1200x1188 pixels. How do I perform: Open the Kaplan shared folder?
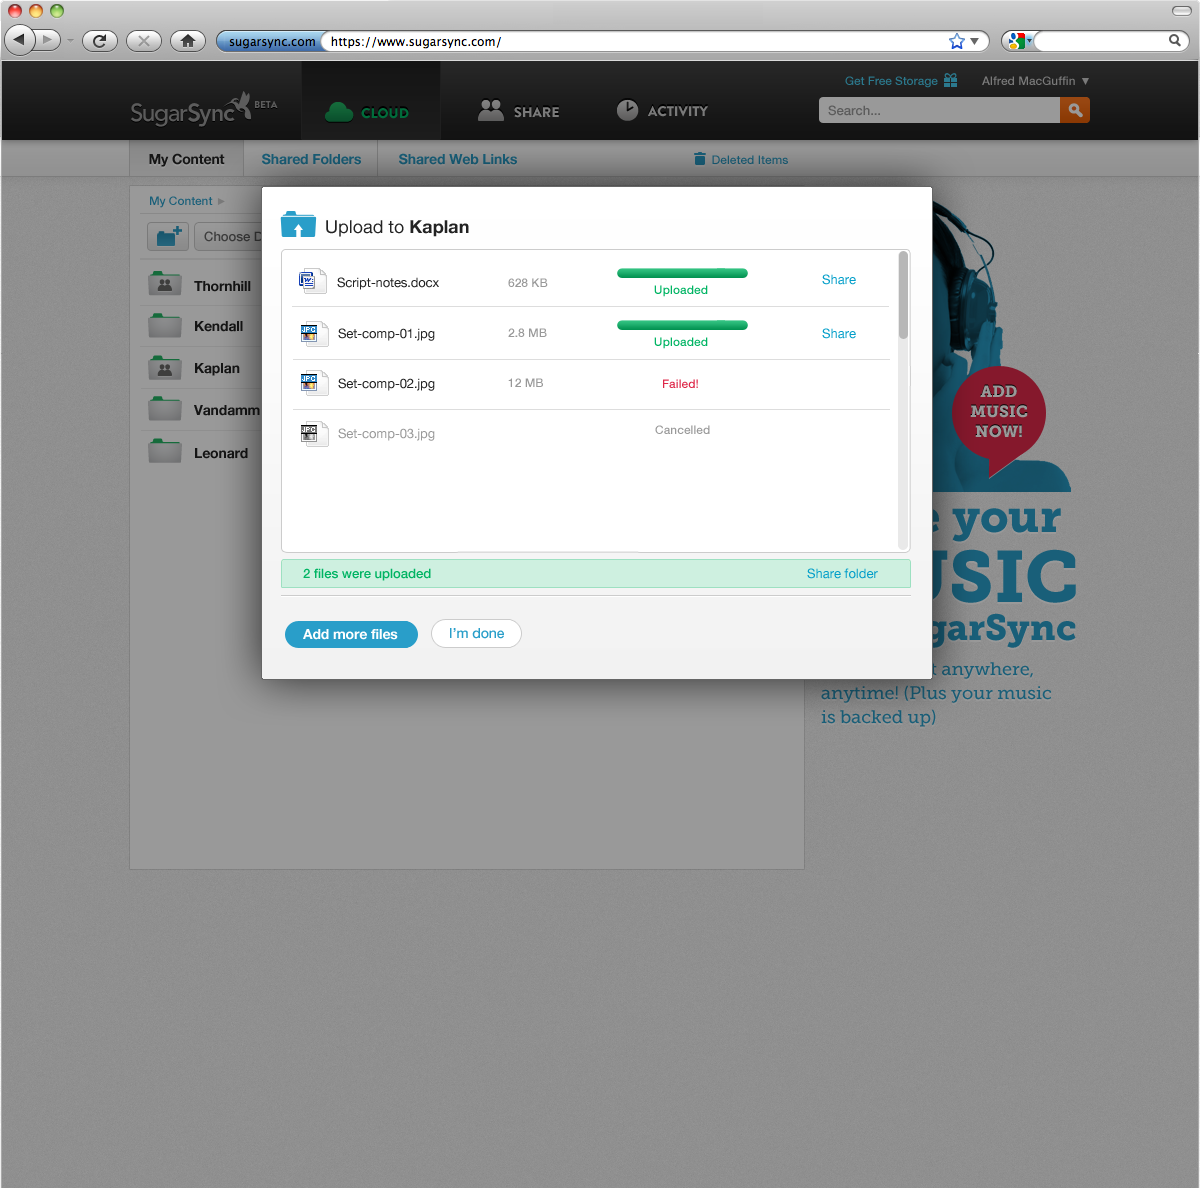click(x=216, y=368)
